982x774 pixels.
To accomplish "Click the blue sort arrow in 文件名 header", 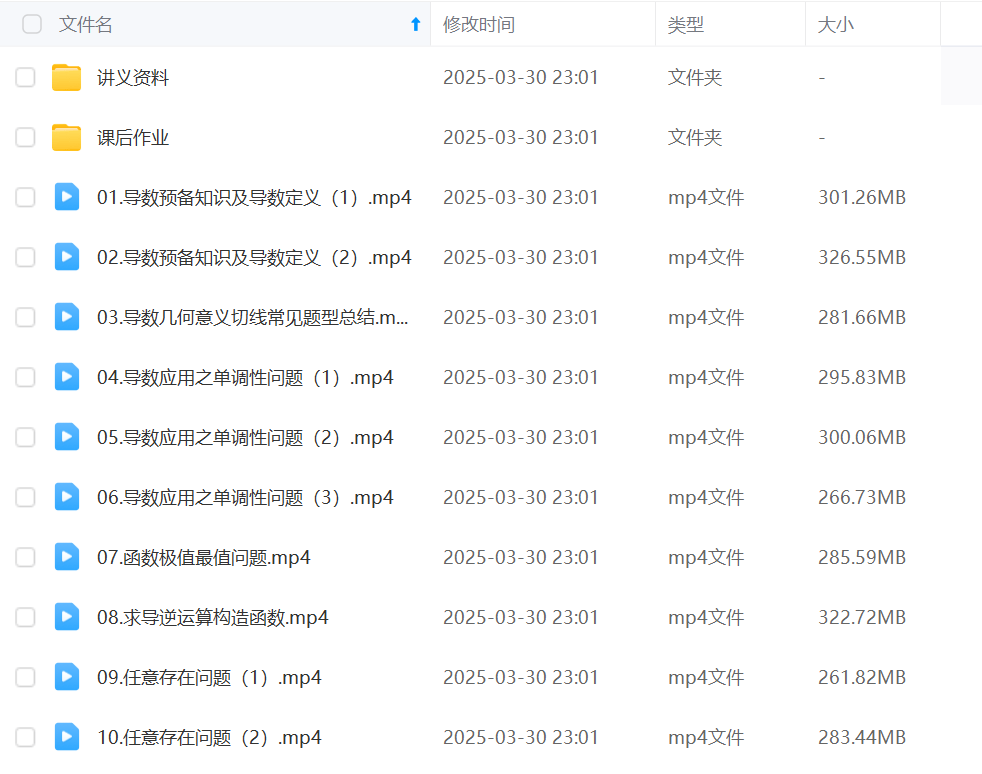I will click(415, 24).
